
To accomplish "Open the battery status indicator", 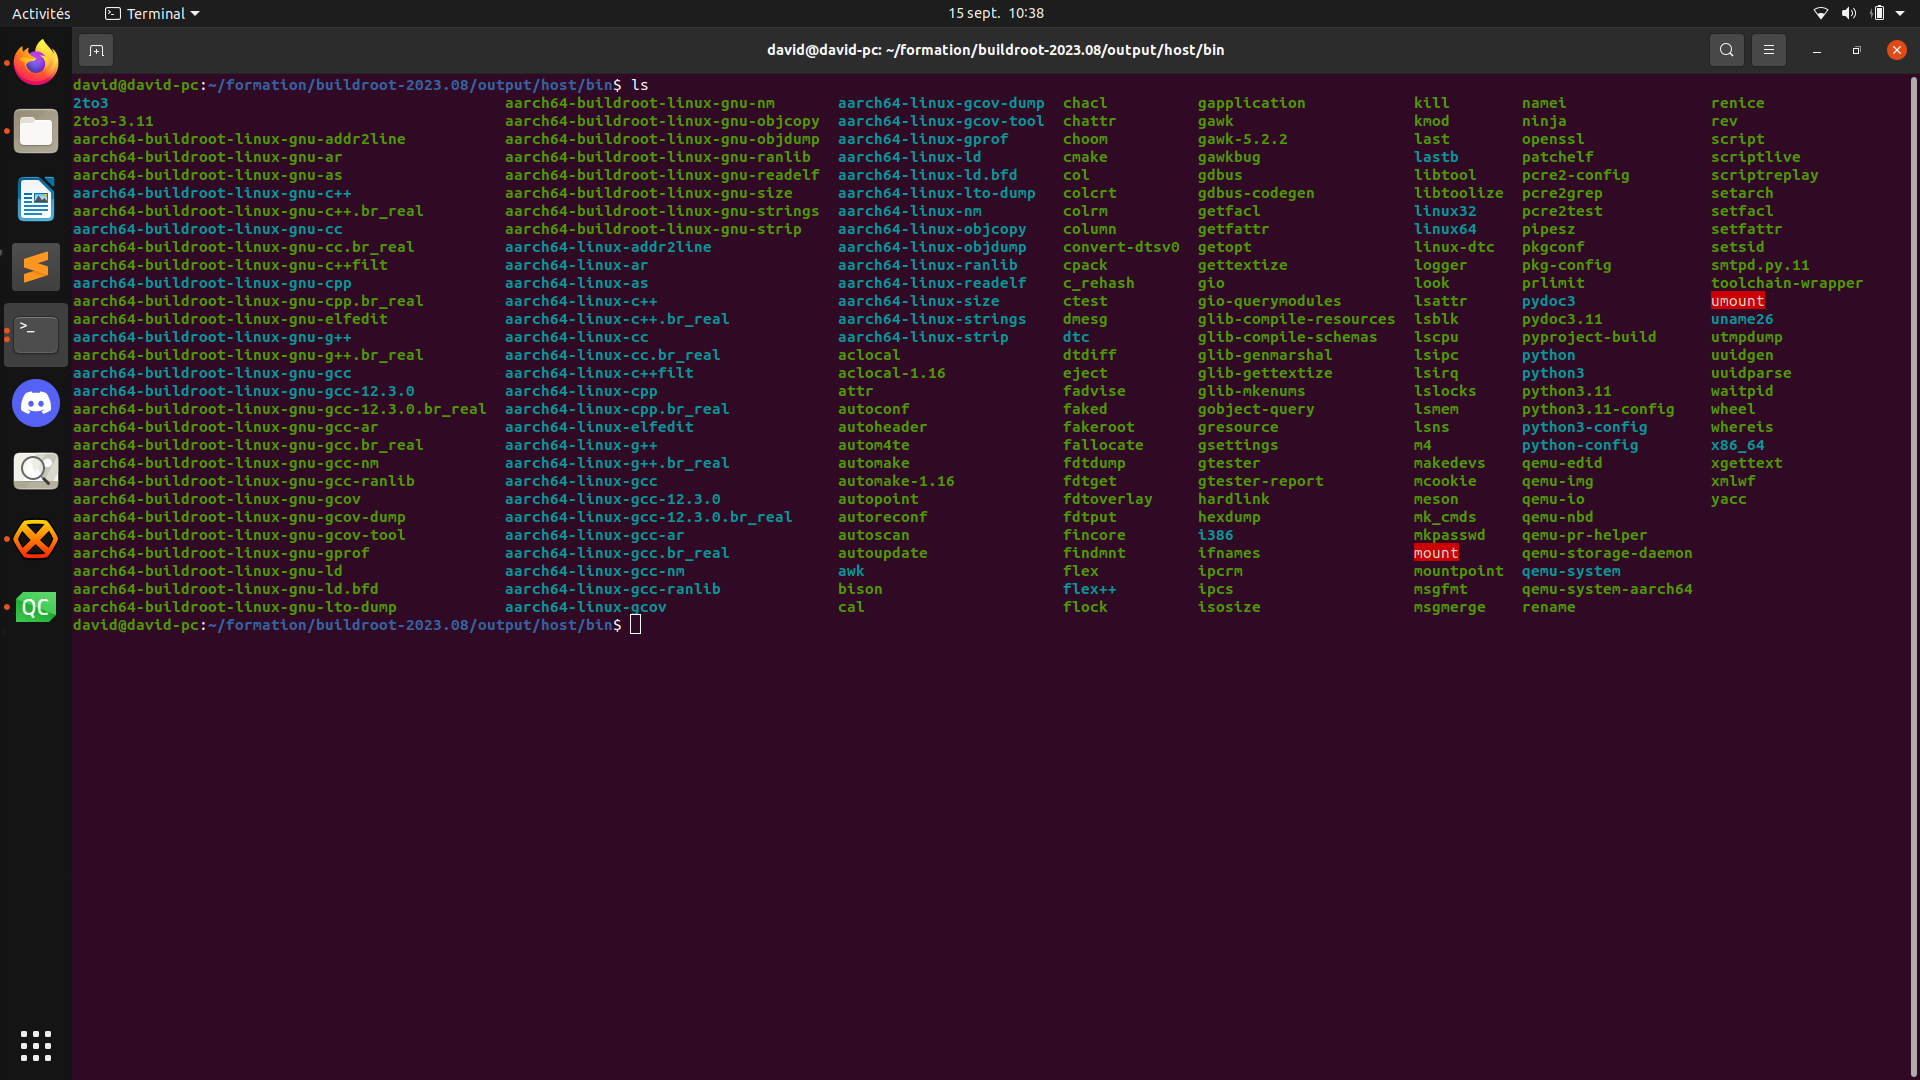I will [x=1877, y=13].
